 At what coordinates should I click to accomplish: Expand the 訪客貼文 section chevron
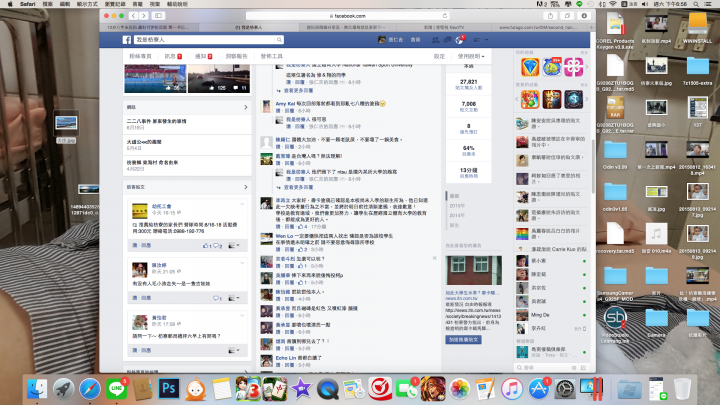point(246,187)
